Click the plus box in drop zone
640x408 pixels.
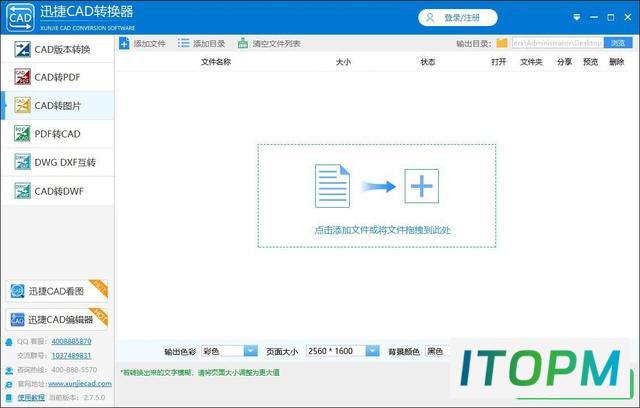coord(422,186)
